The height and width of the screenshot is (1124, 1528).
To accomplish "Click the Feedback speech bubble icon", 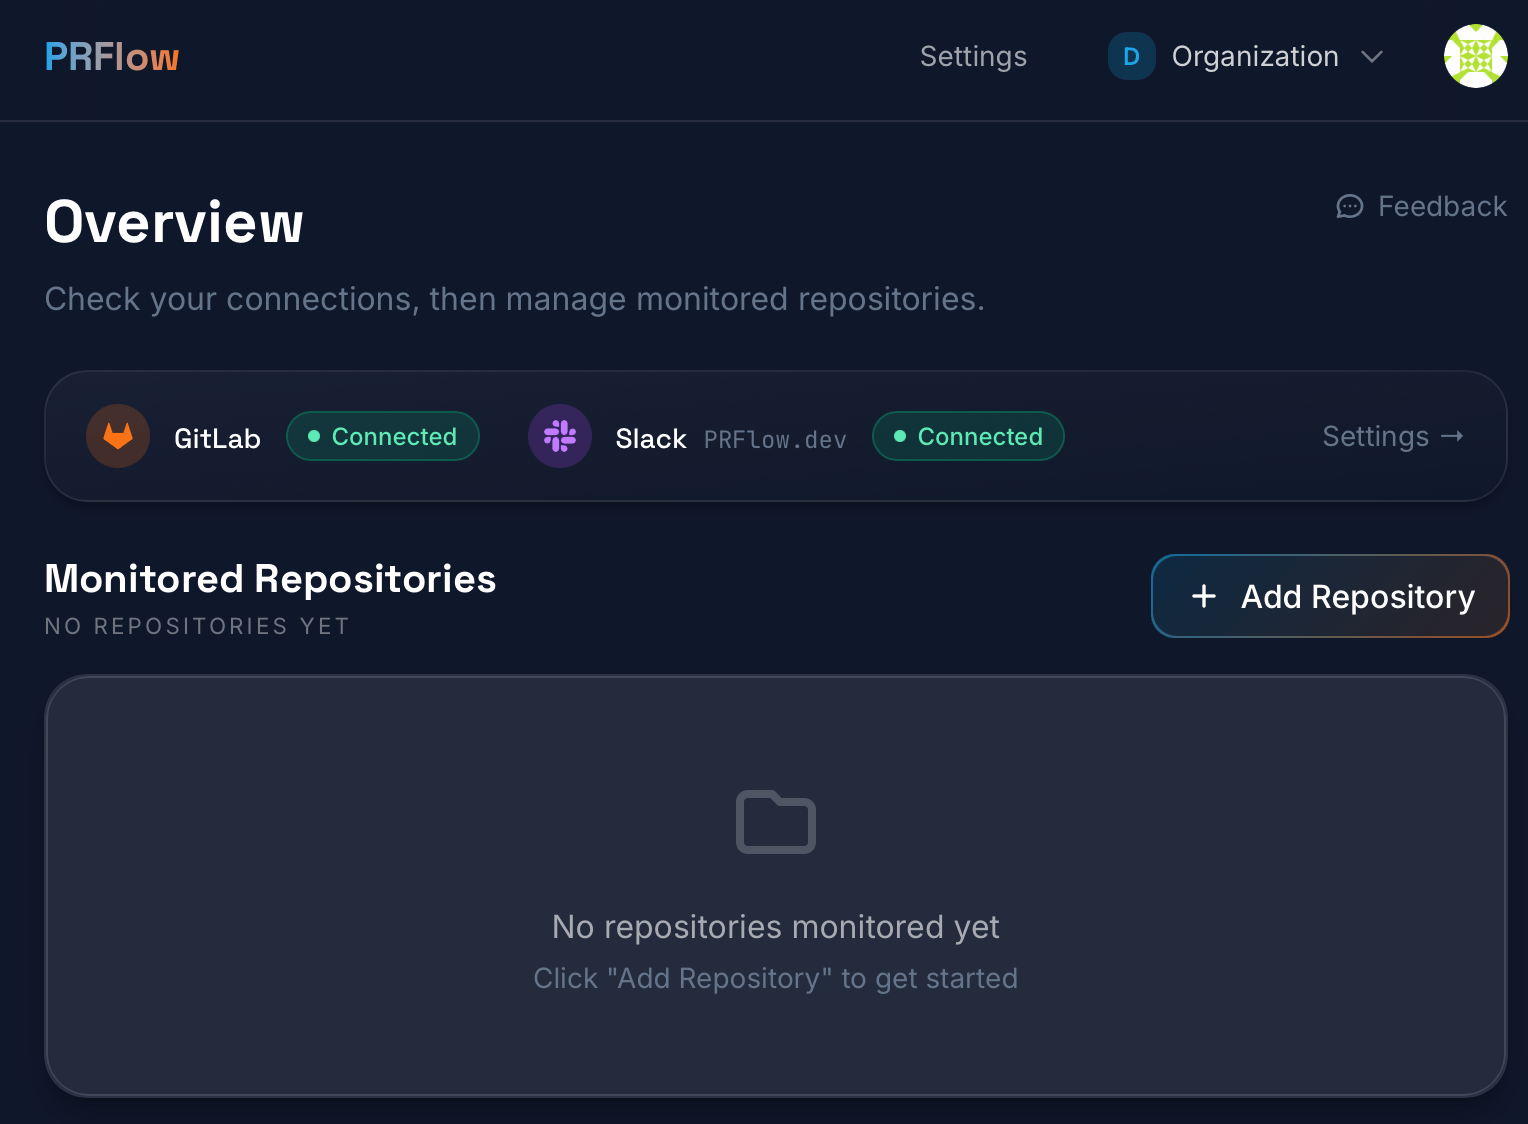I will tap(1350, 206).
